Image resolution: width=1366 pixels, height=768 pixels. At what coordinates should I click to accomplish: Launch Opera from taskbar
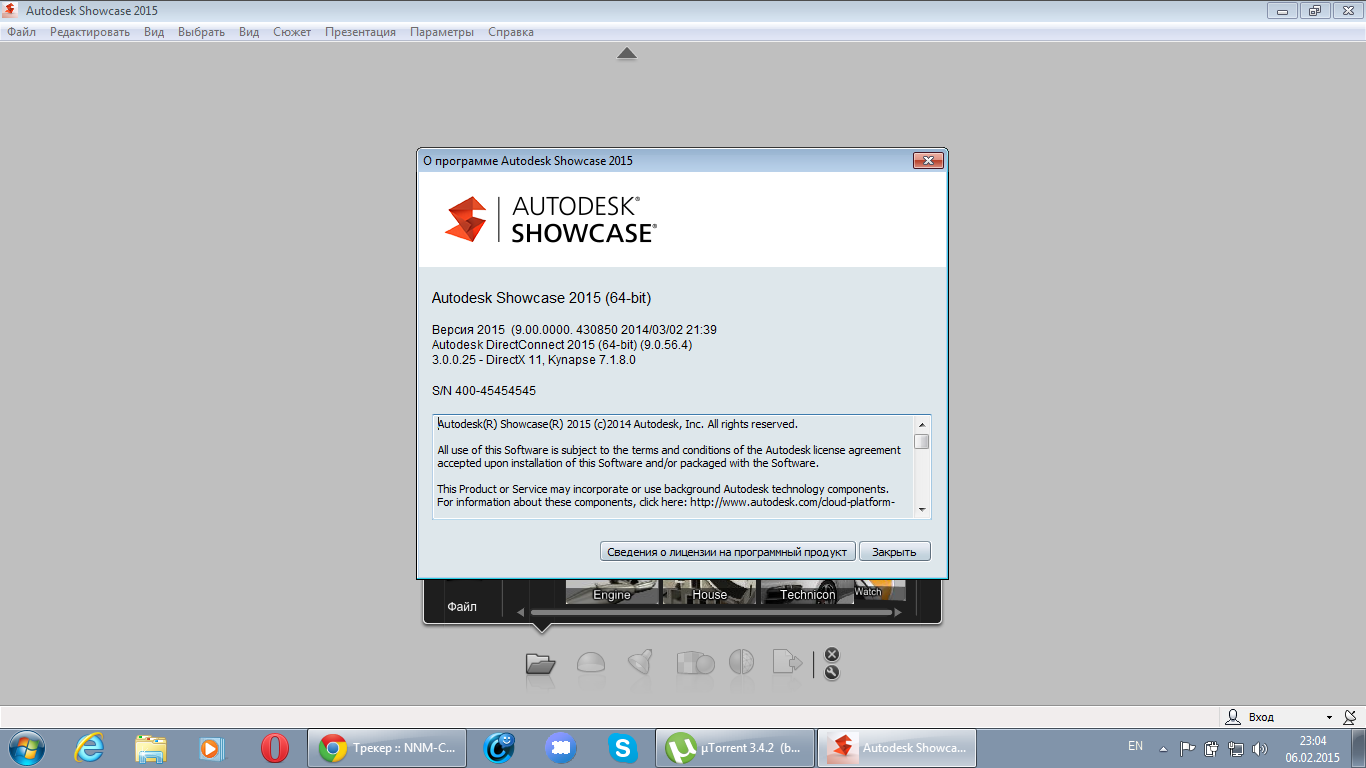pyautogui.click(x=274, y=748)
